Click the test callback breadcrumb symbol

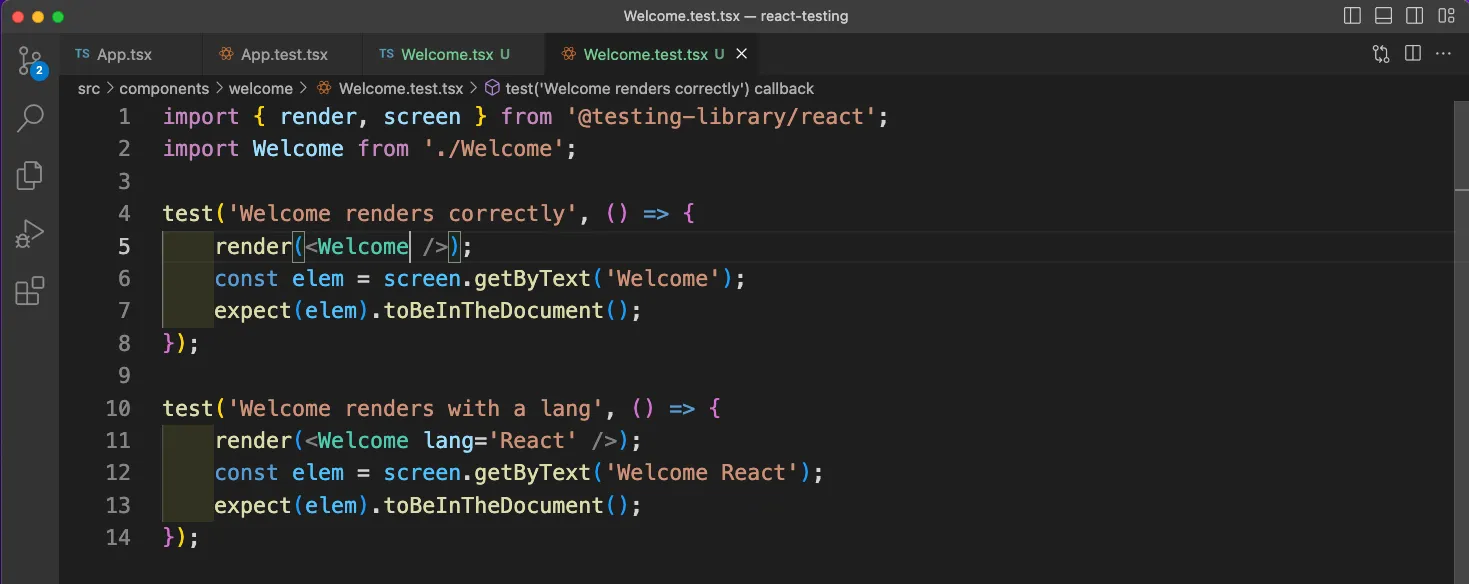[x=659, y=88]
